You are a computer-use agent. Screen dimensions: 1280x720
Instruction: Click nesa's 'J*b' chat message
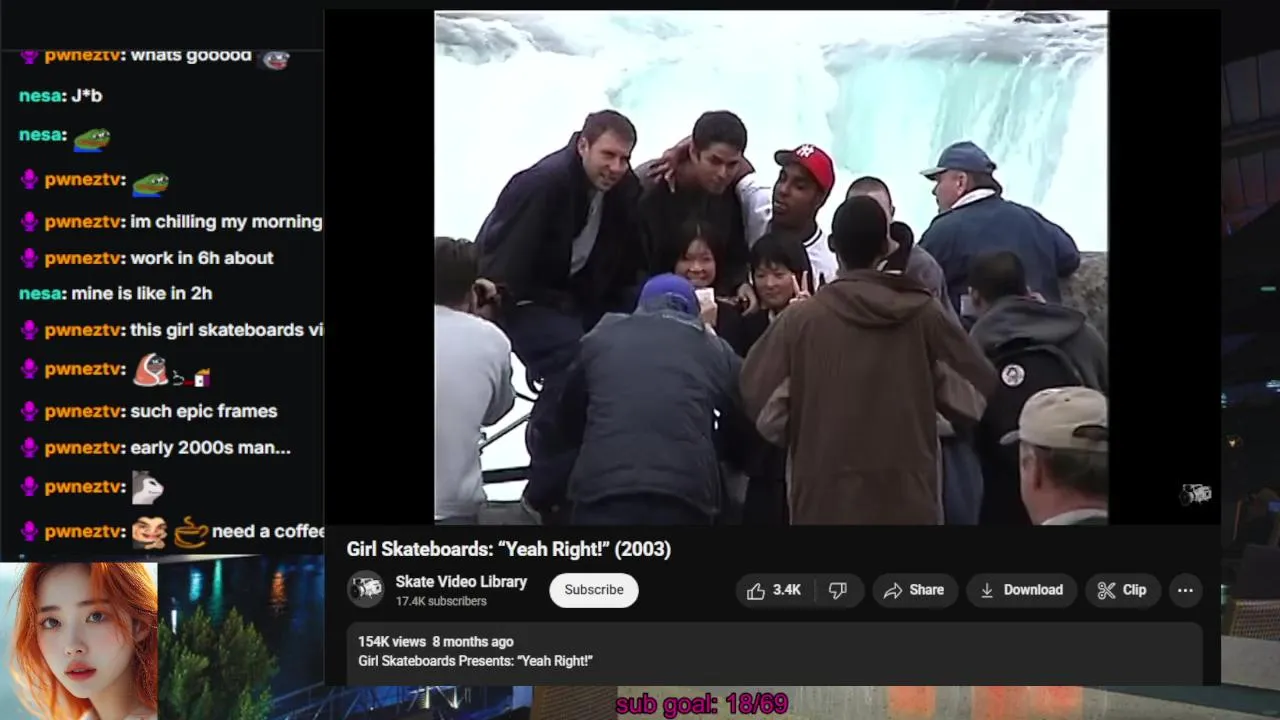point(87,96)
